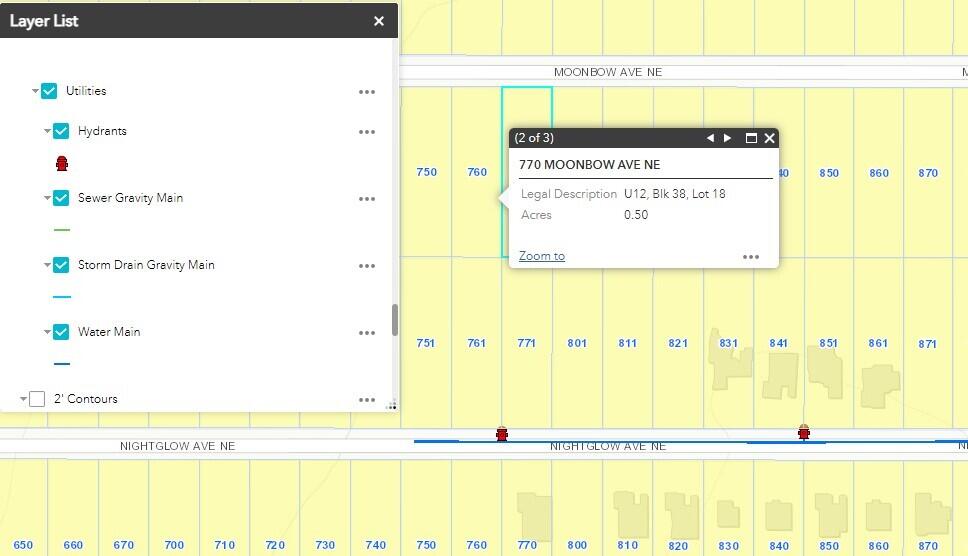The image size is (968, 556).
Task: Maximize the parcel info popup
Action: tap(751, 138)
